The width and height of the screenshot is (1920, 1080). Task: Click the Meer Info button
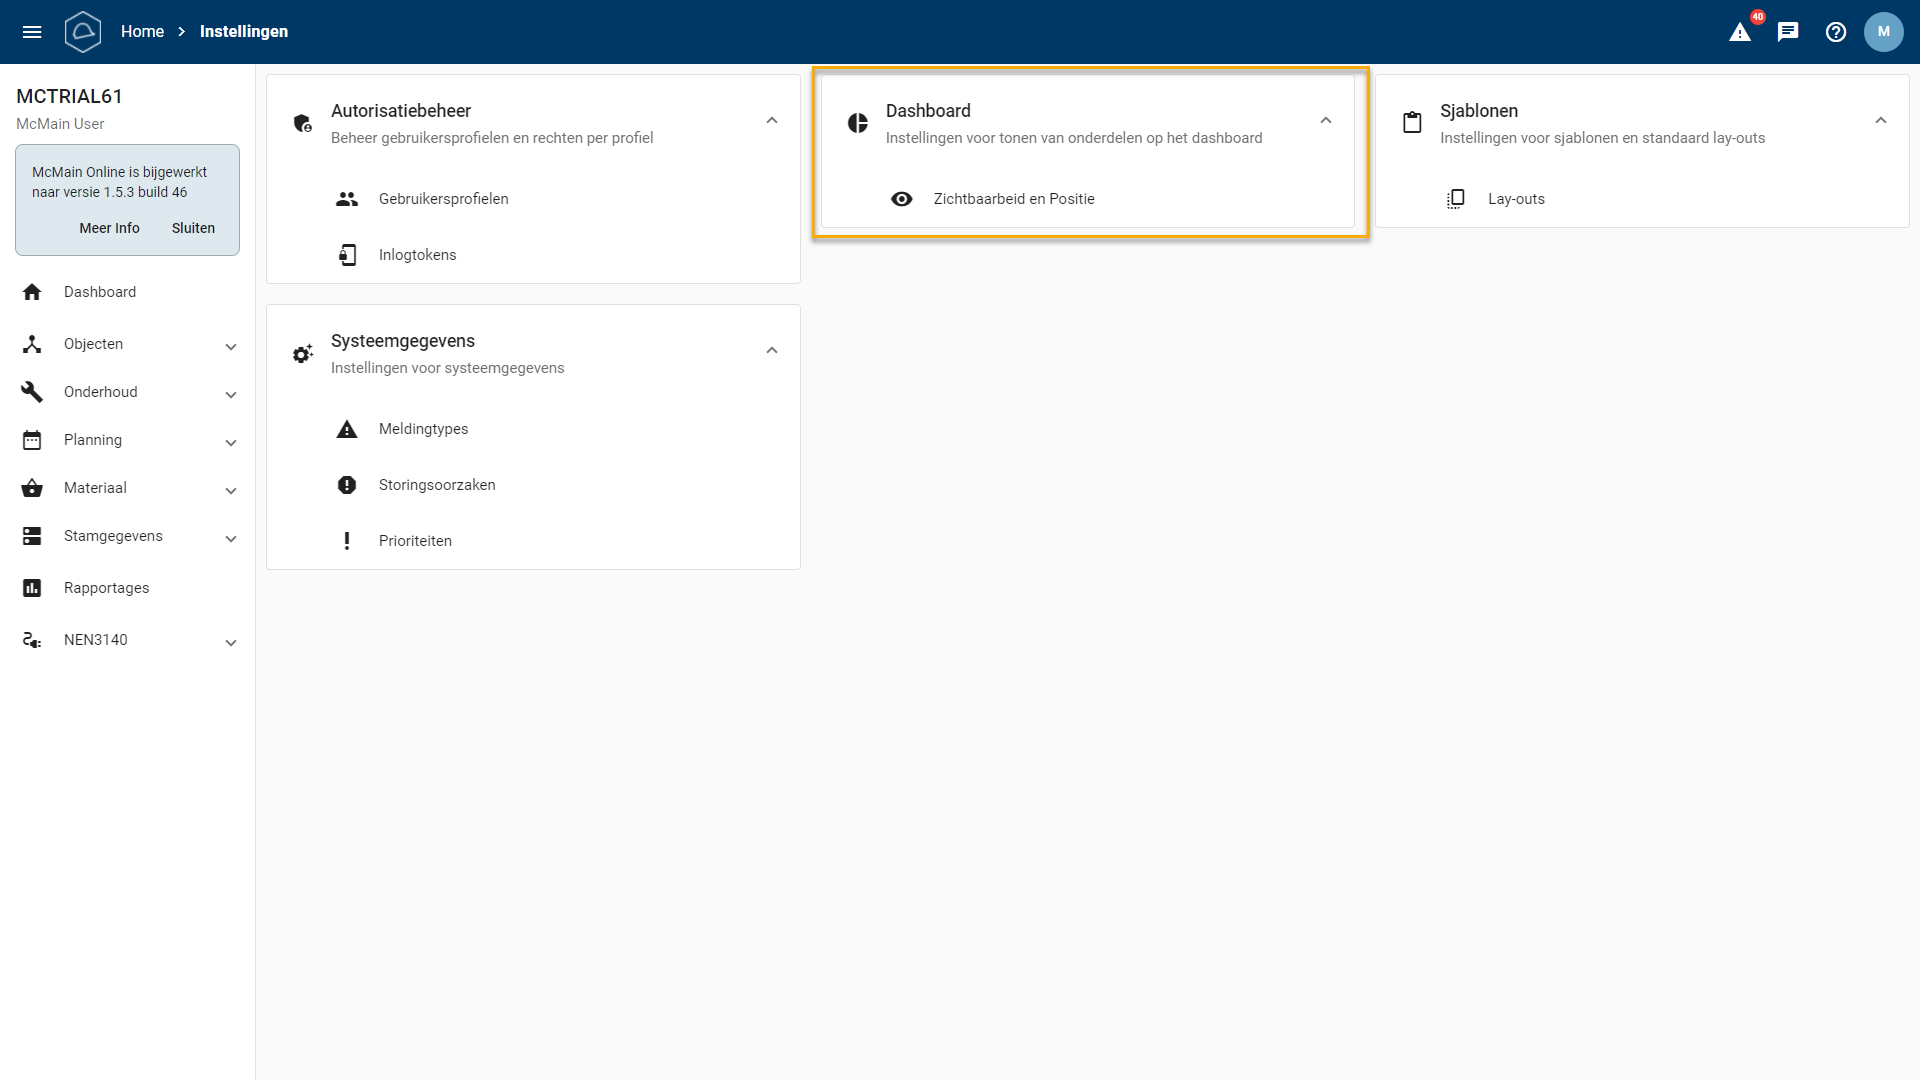[109, 228]
